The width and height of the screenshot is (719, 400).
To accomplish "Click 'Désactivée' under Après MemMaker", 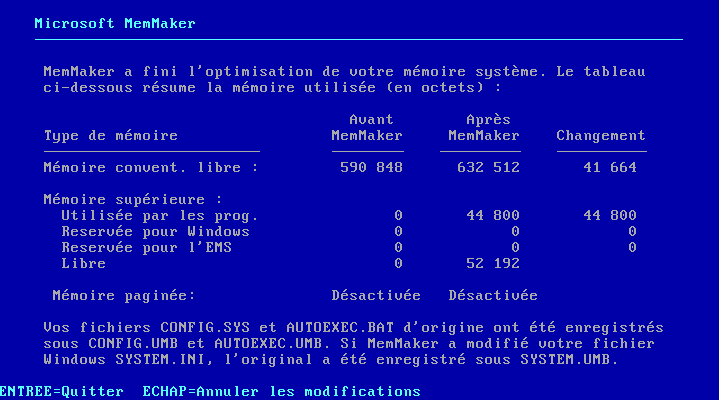I will pyautogui.click(x=493, y=295).
